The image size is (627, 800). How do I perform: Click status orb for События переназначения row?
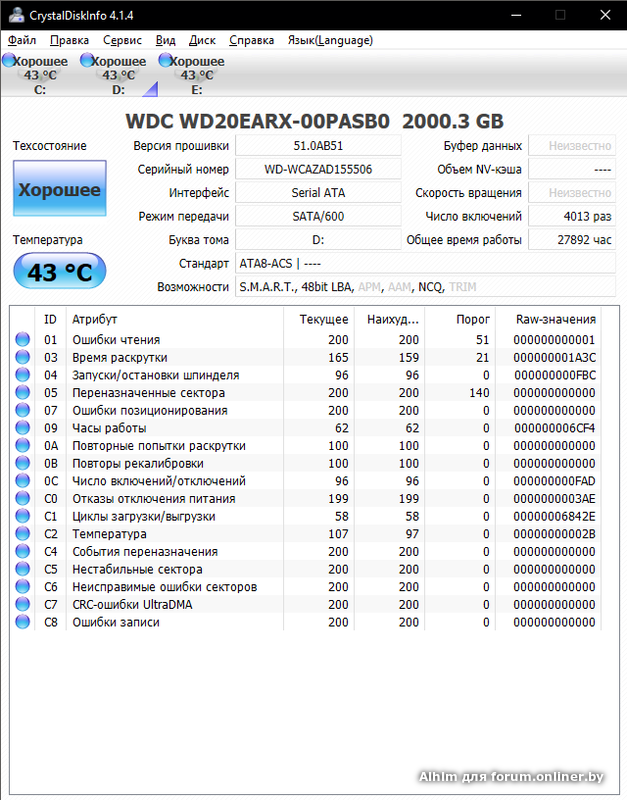(x=22, y=551)
